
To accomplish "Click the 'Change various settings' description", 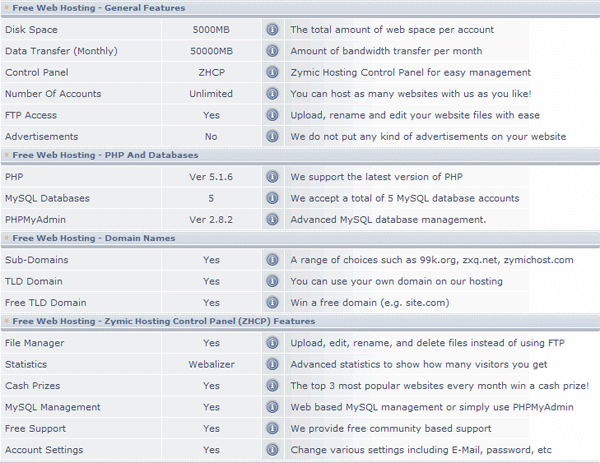I will [x=421, y=450].
